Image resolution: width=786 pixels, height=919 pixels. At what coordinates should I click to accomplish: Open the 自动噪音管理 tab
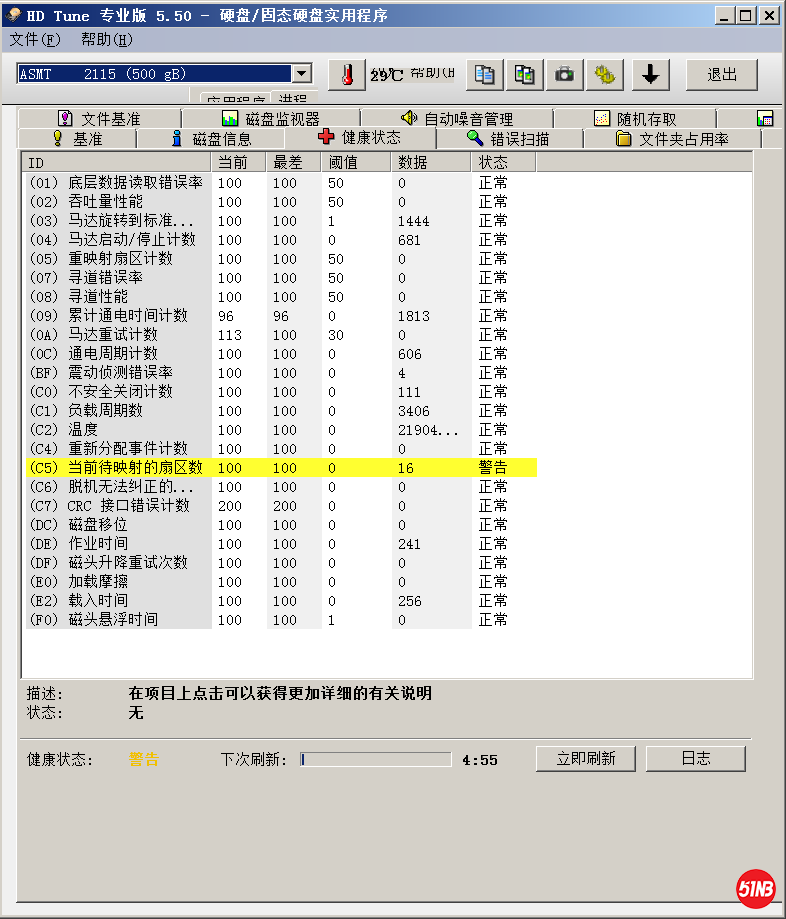click(456, 119)
